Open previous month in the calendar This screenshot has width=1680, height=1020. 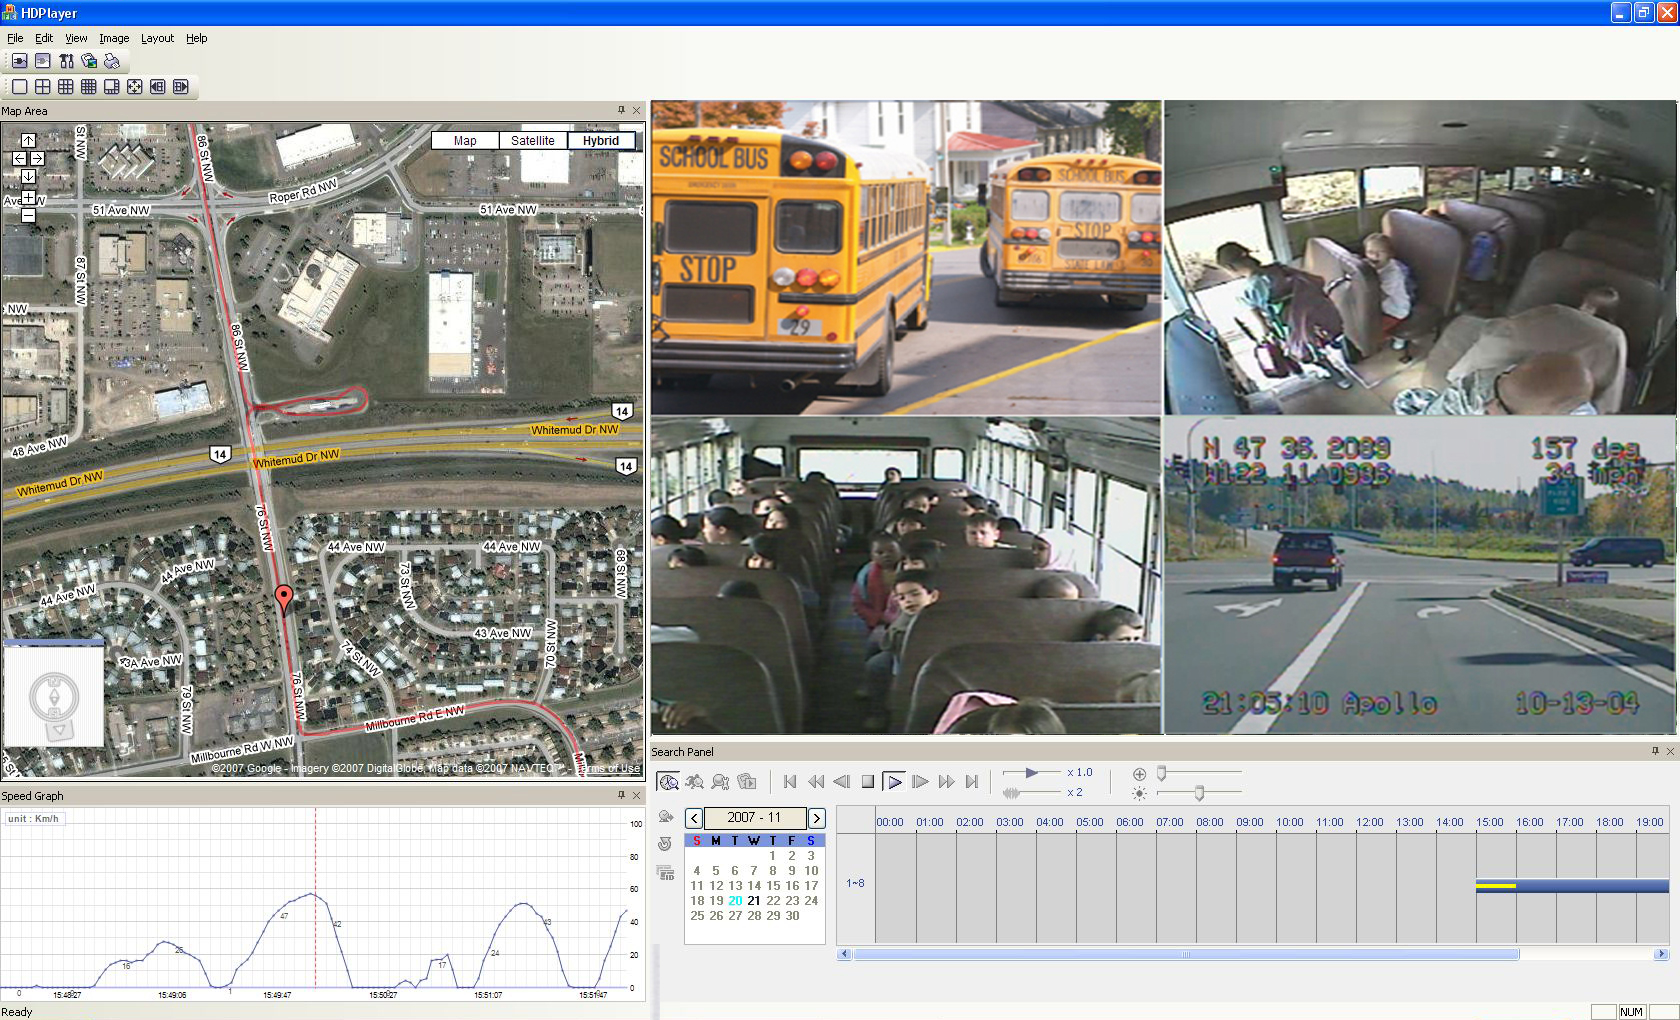694,818
